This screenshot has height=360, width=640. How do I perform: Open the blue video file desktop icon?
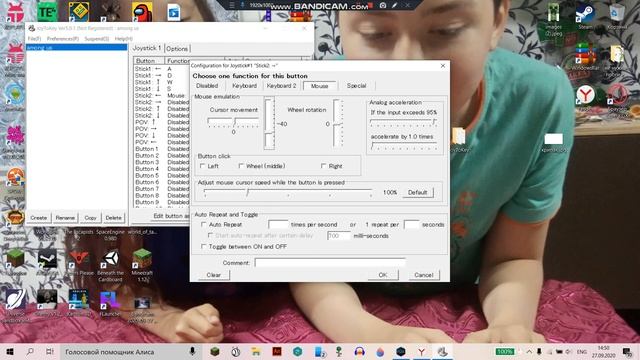[x=173, y=12]
